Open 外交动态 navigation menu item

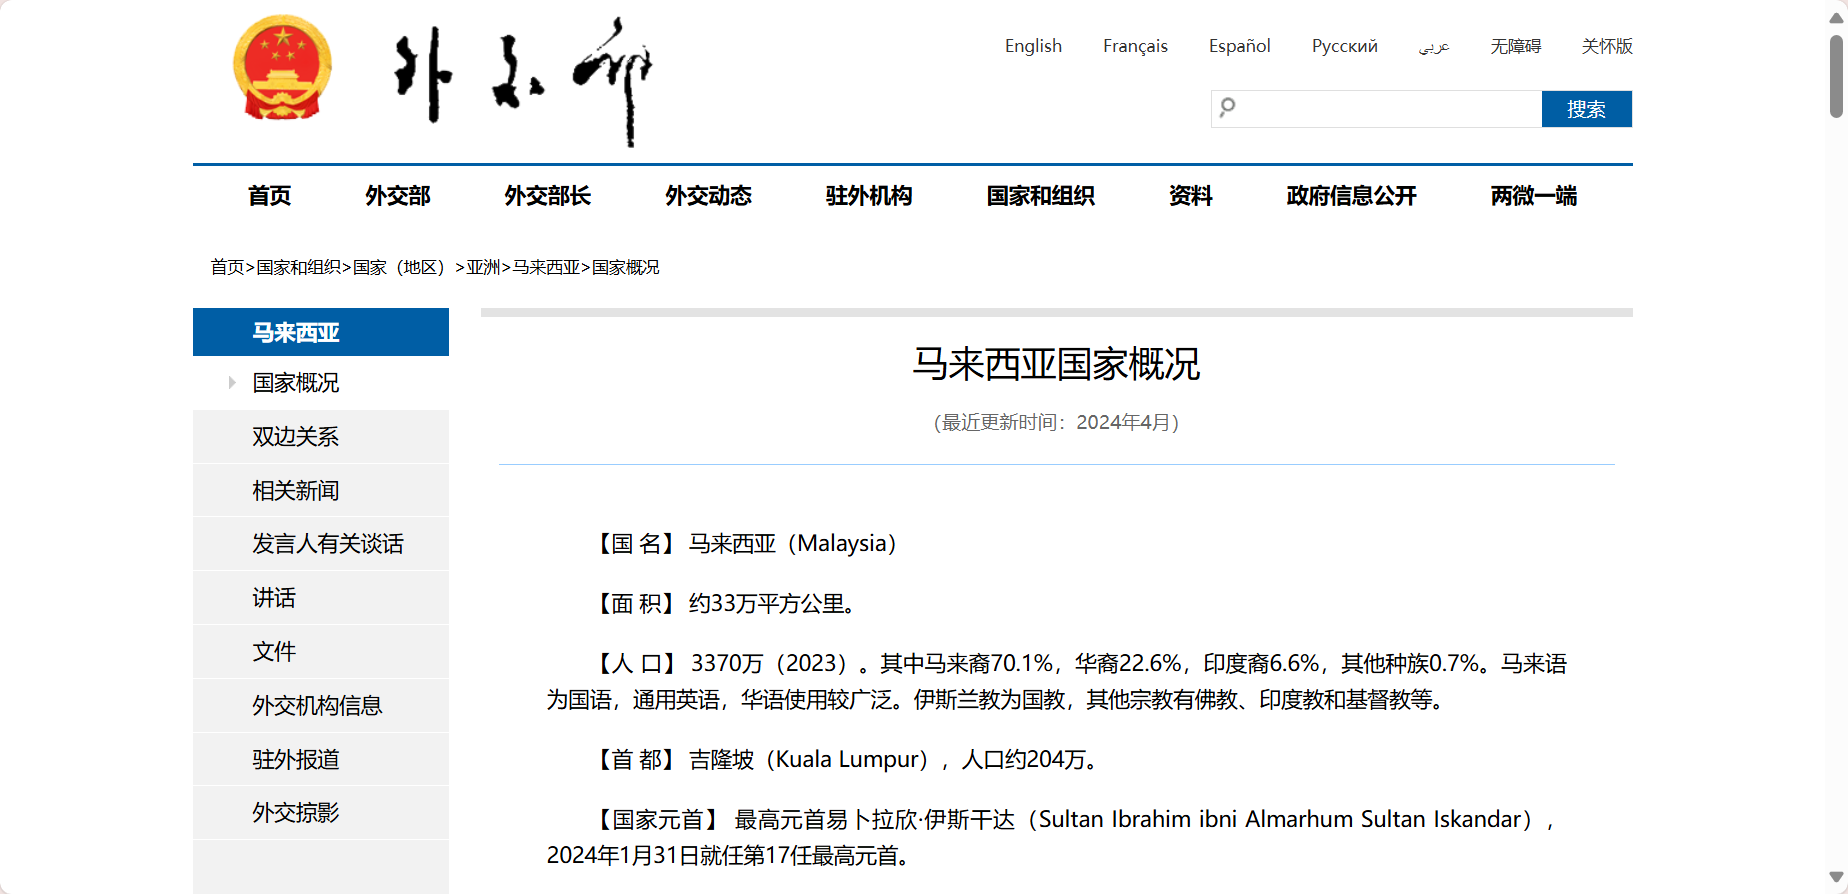pos(708,196)
